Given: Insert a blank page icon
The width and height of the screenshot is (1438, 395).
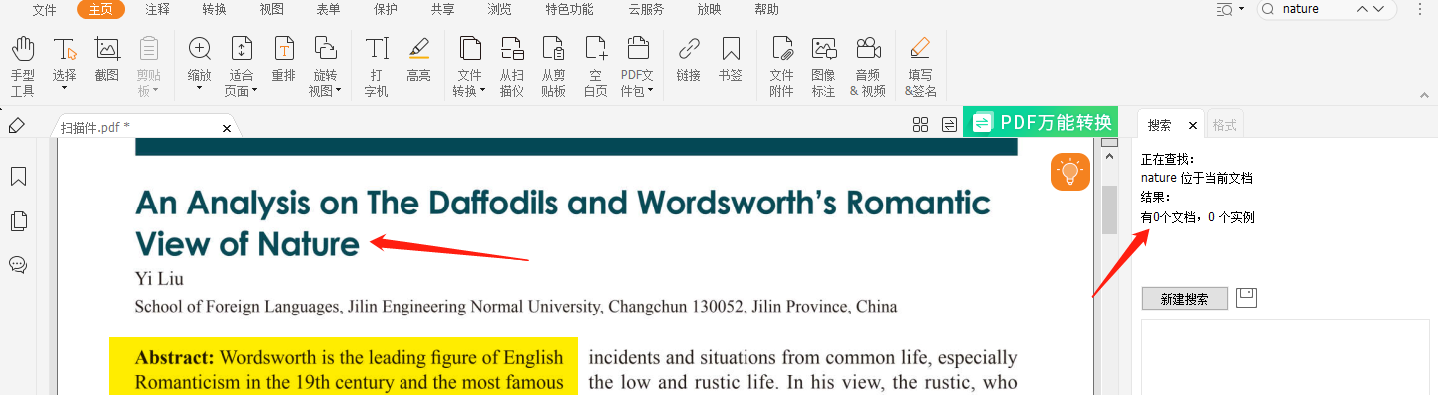Looking at the screenshot, I should pyautogui.click(x=596, y=49).
